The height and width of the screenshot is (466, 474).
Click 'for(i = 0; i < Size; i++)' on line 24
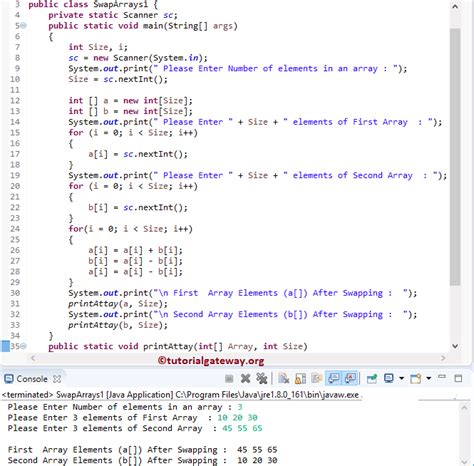(x=130, y=229)
